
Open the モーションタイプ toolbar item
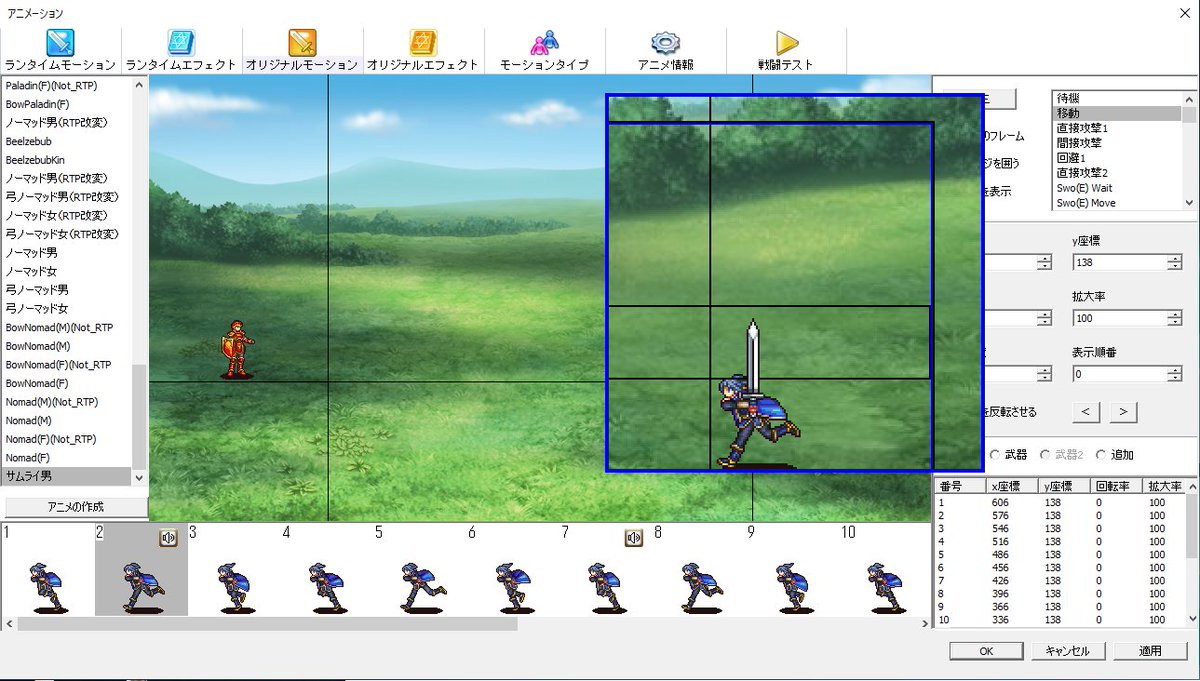[x=545, y=50]
